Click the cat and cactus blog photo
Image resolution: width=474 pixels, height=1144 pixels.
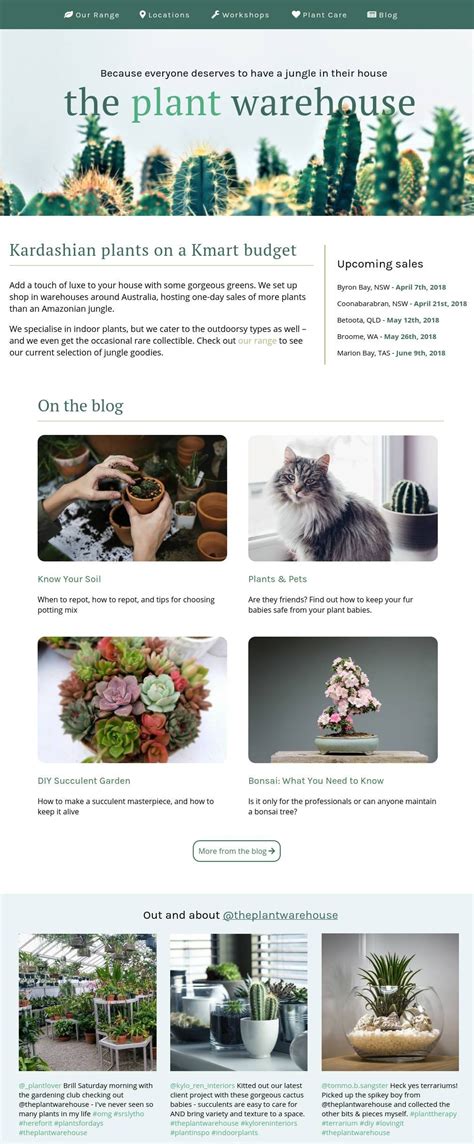coord(343,498)
